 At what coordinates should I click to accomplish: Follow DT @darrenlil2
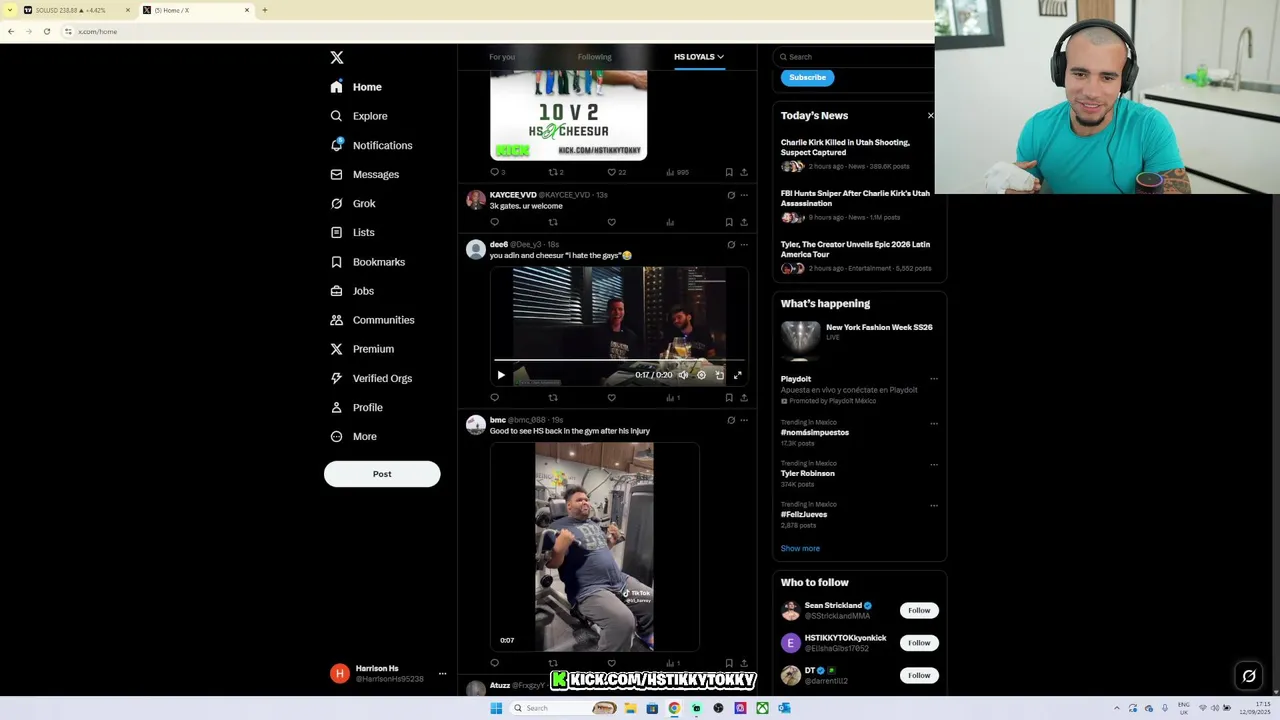[919, 675]
